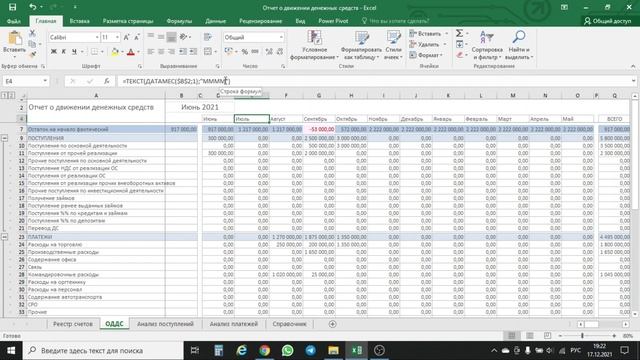Click the Clear eraser icon
Image resolution: width=640 pixels, height=360 pixels.
(460, 54)
